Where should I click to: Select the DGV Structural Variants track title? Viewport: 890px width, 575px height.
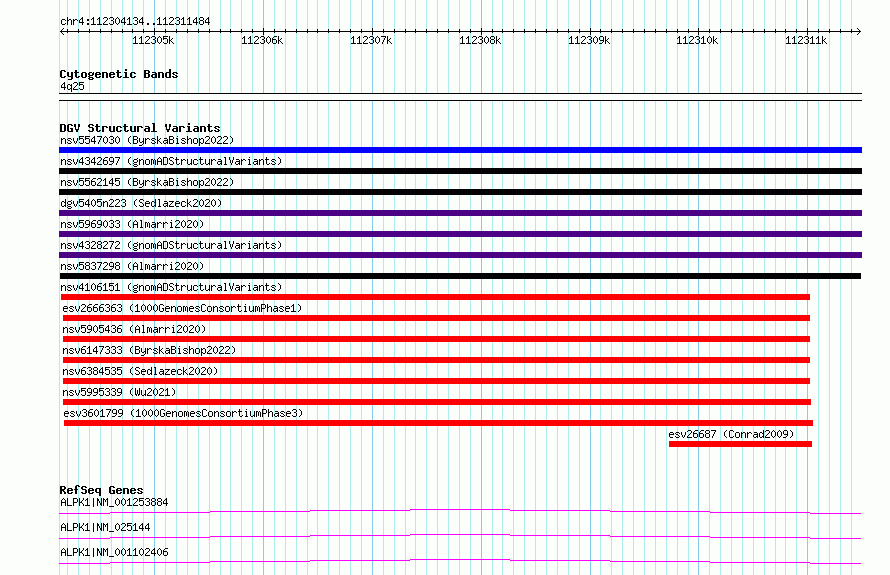tap(140, 128)
